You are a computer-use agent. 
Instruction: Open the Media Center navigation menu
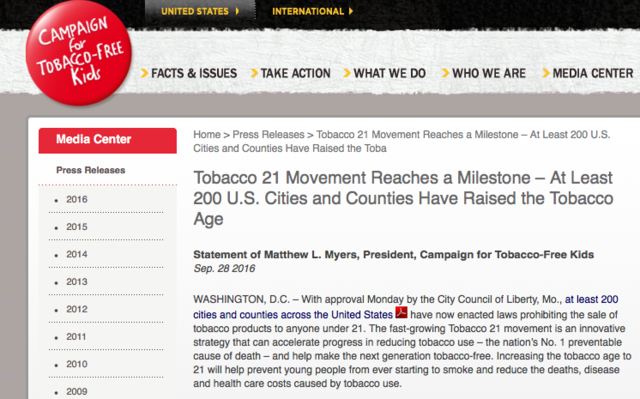click(588, 73)
